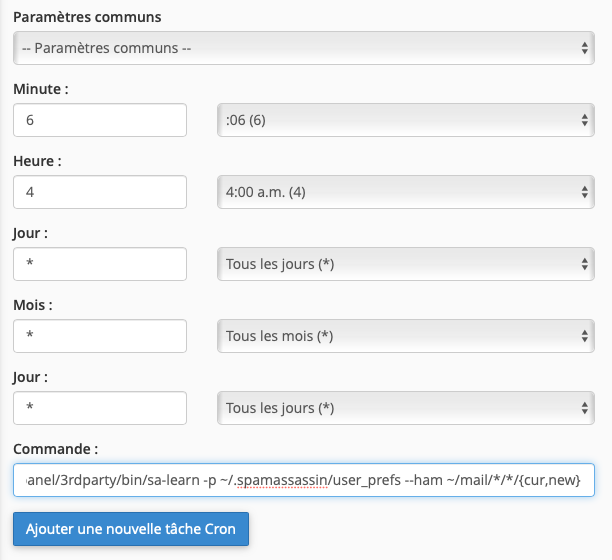The height and width of the screenshot is (560, 612).
Task: Click Ajouter une nouvelle tâche Cron
Action: (131, 529)
